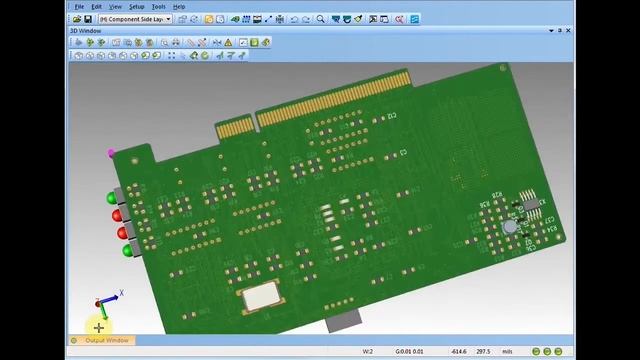Open the Edit menu
The image size is (640, 360).
[96, 7]
